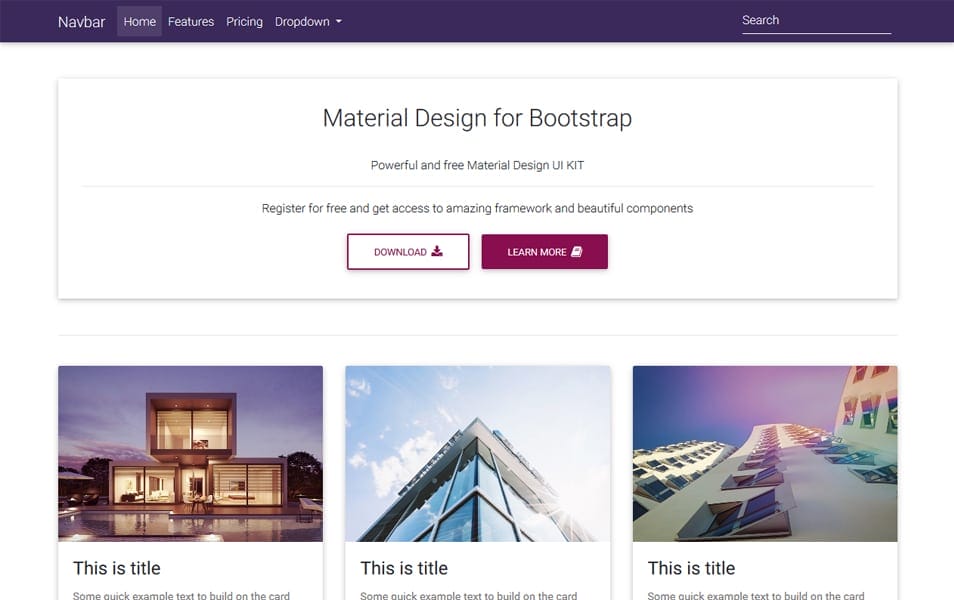
Task: Click the title under the apartment building photo
Action: [x=691, y=568]
